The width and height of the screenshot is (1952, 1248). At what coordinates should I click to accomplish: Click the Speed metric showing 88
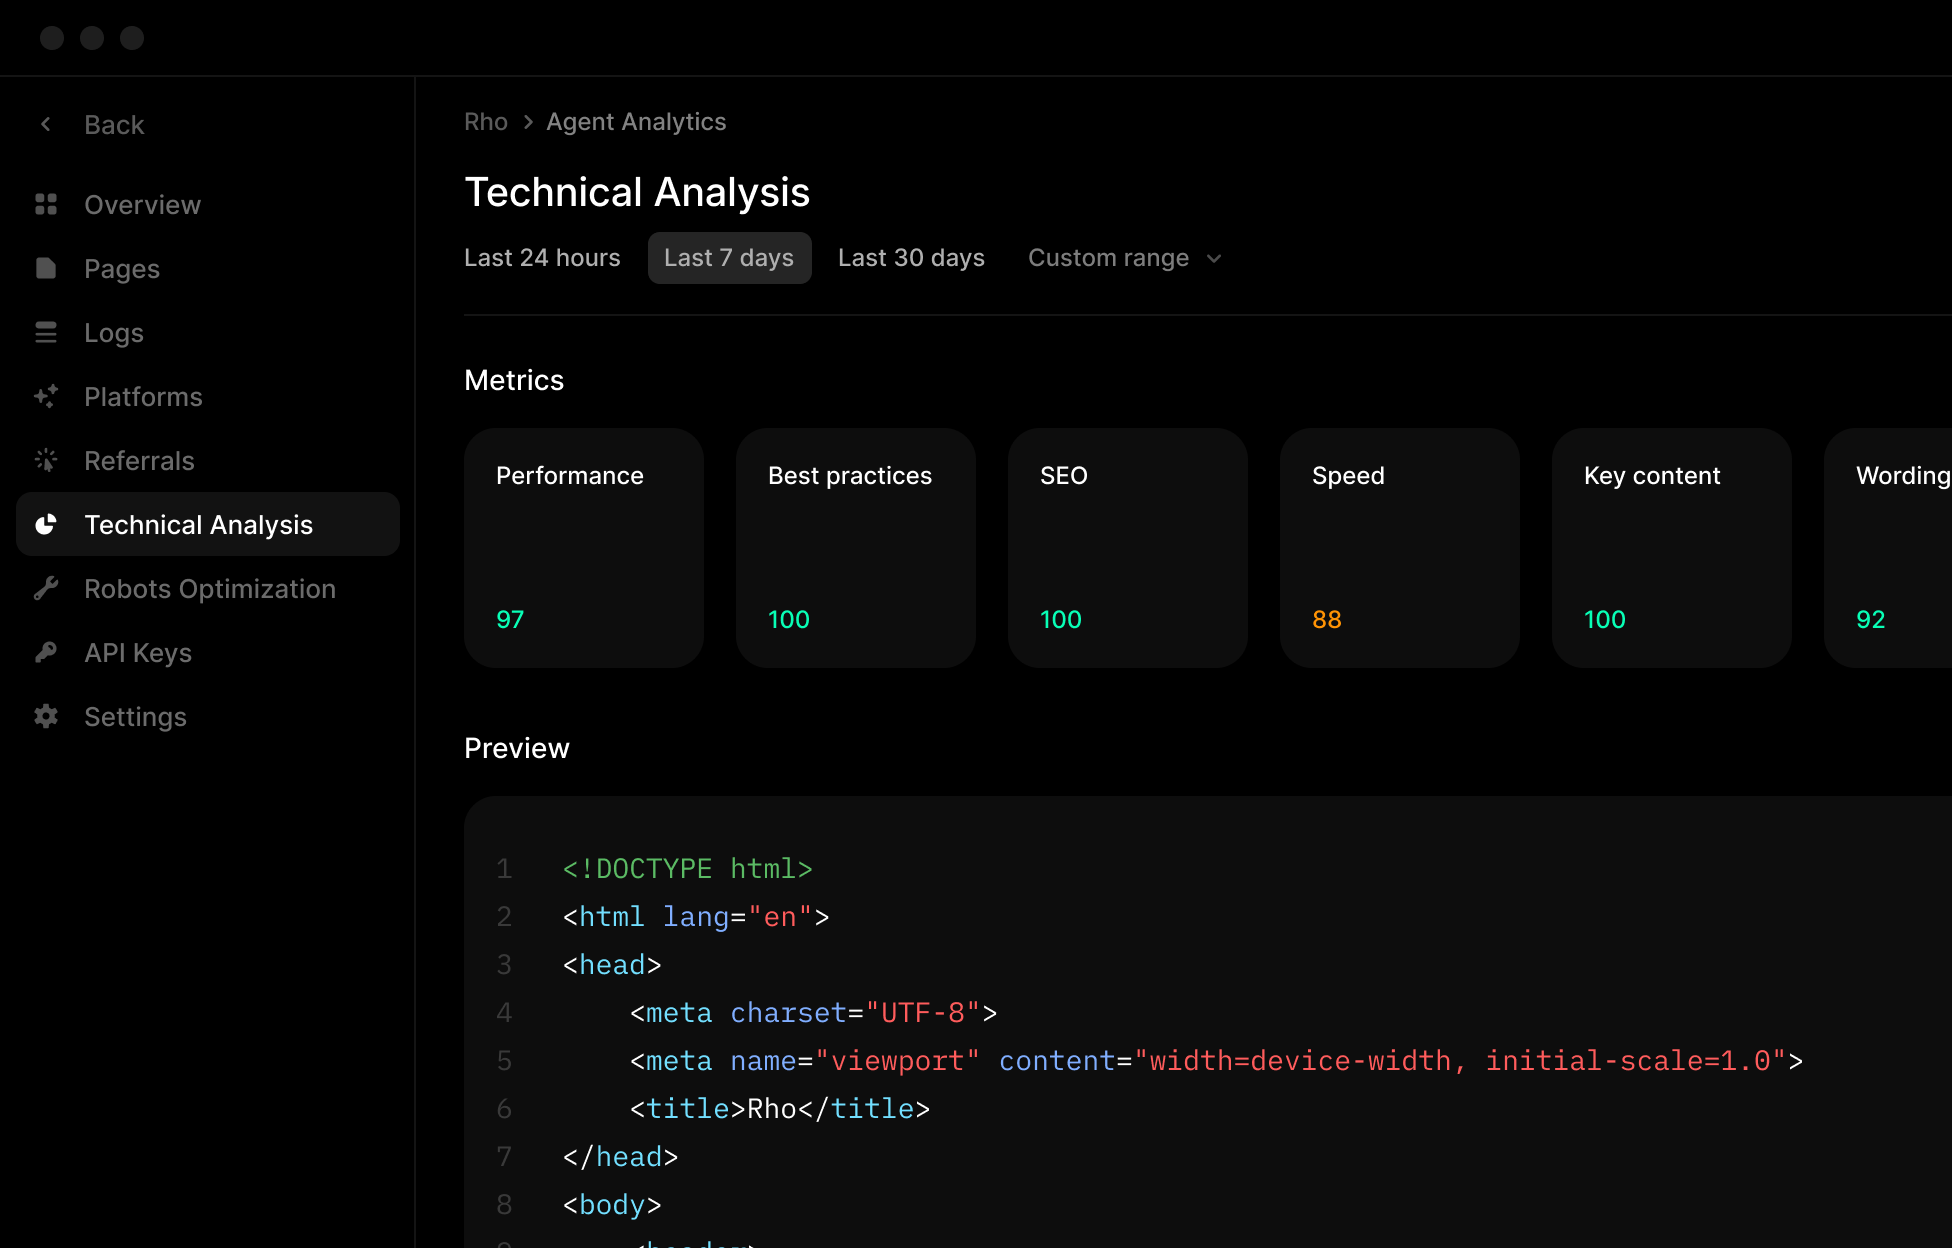(1399, 548)
